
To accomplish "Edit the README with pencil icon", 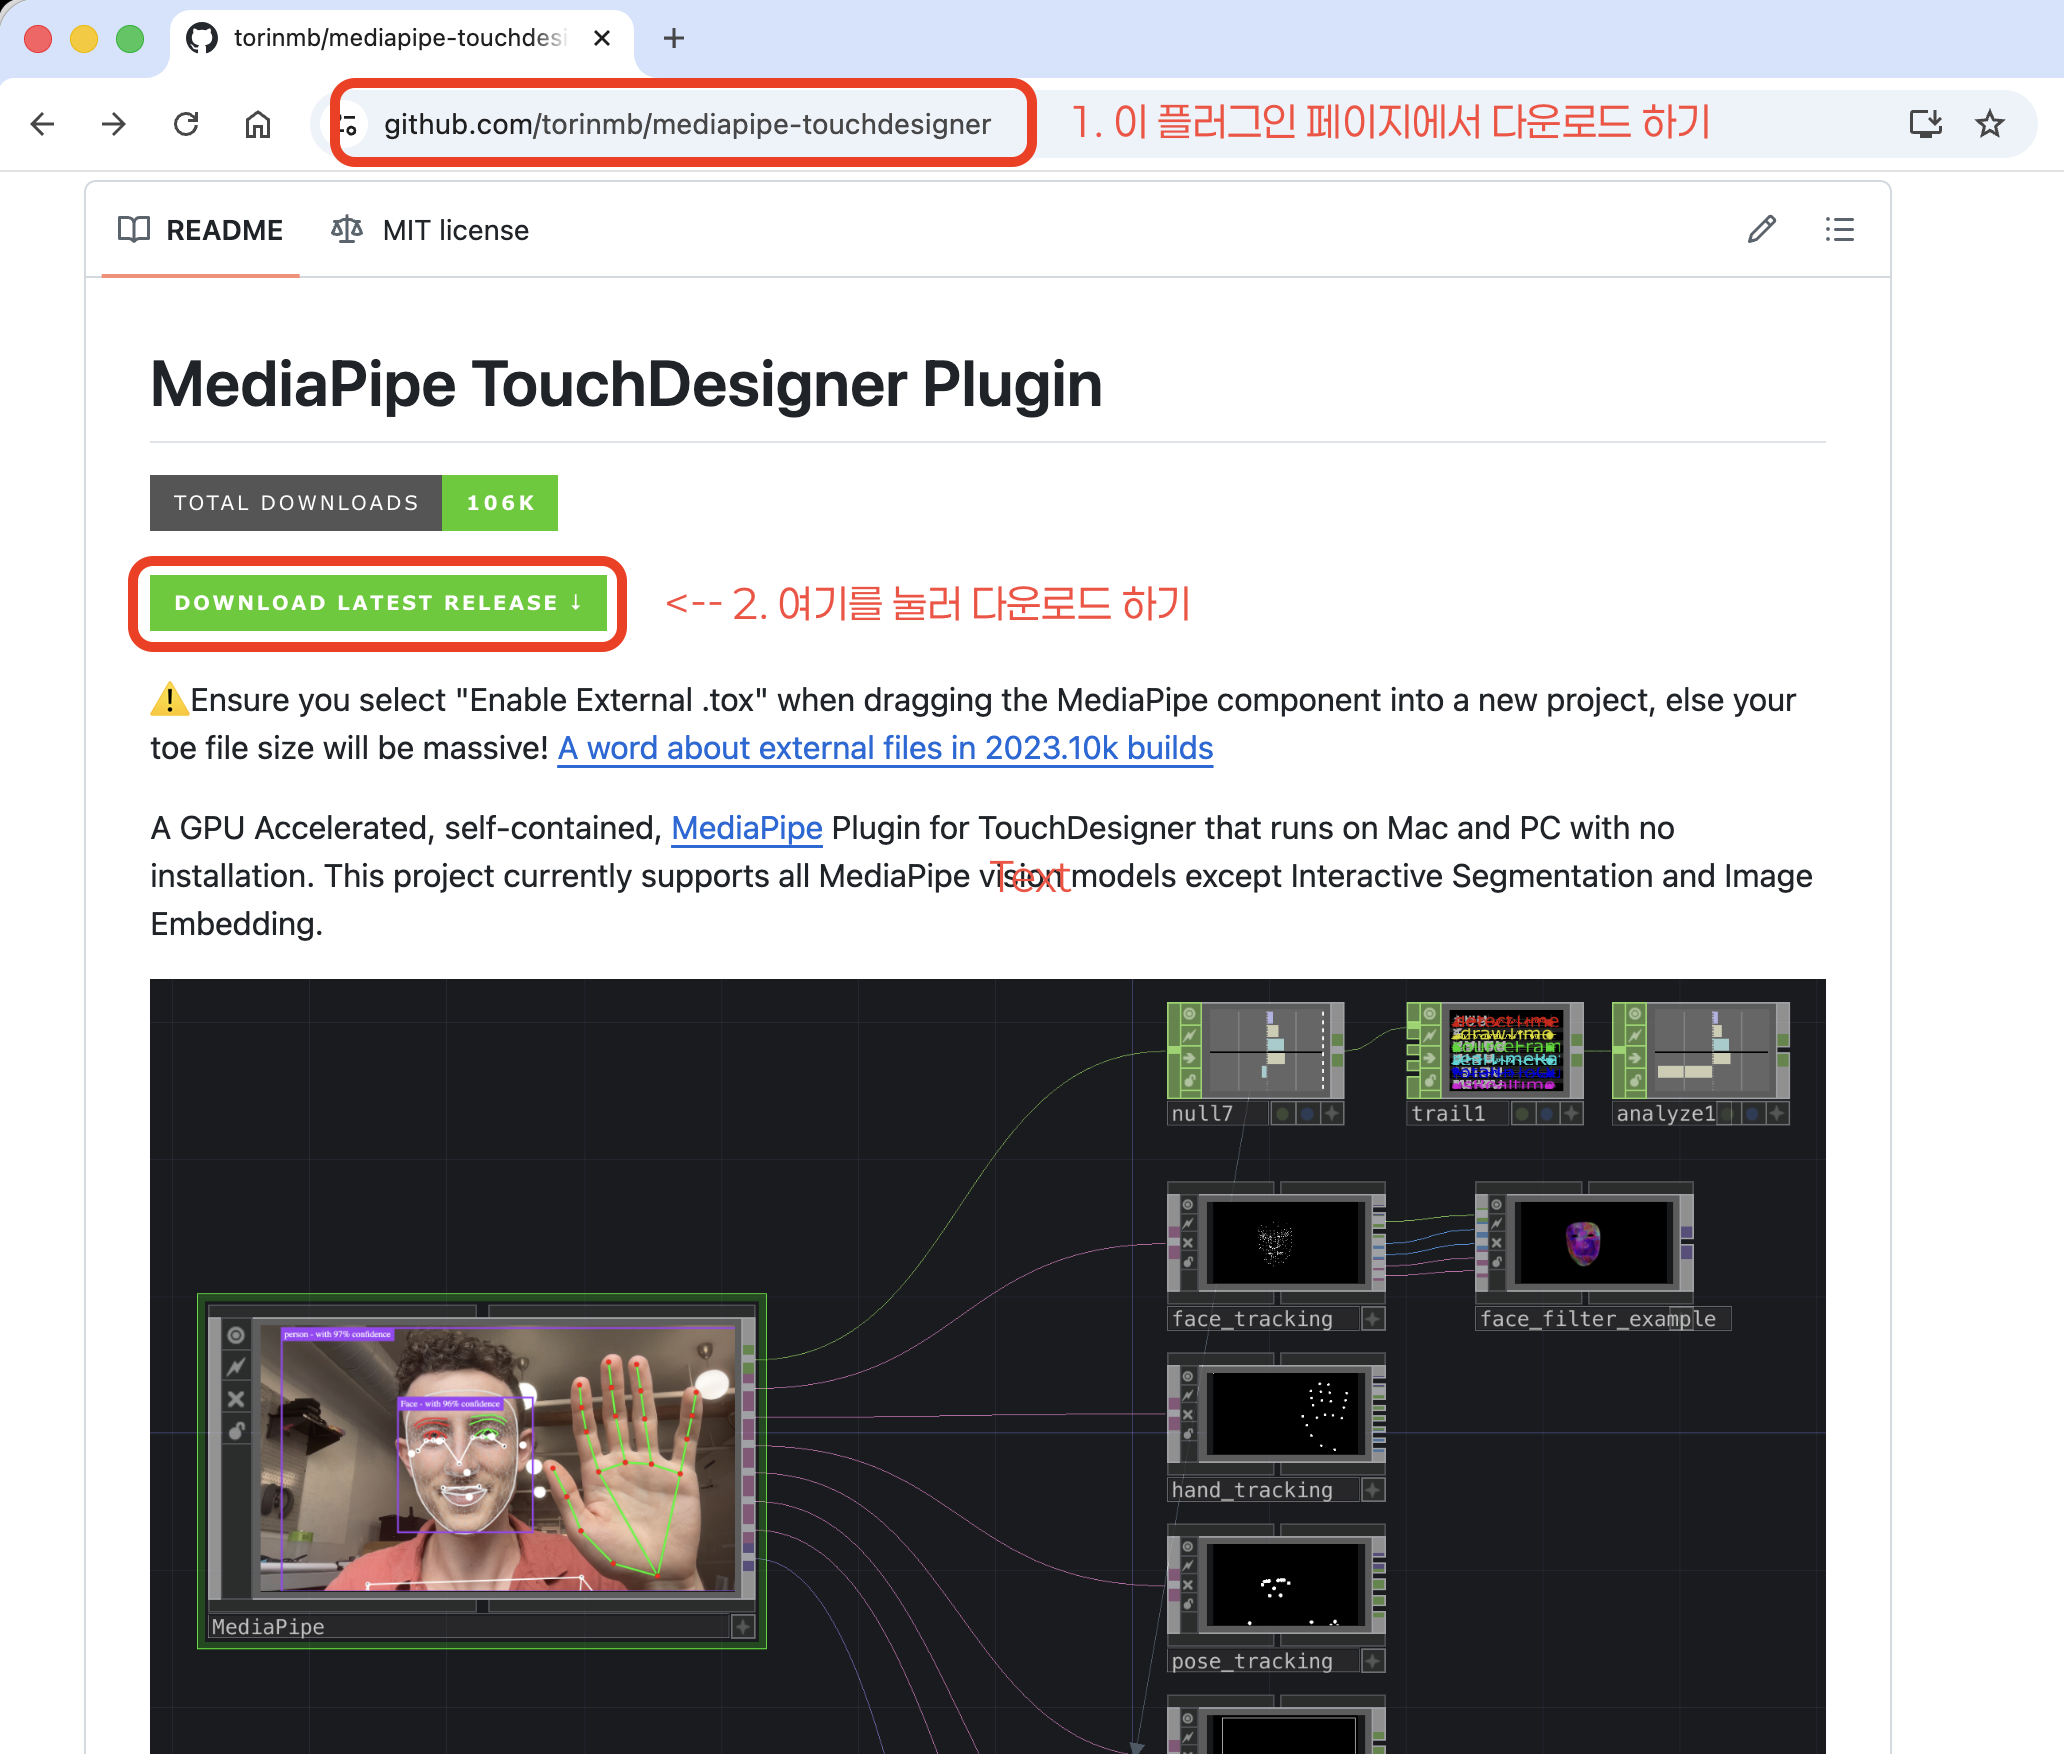I will [x=1762, y=230].
